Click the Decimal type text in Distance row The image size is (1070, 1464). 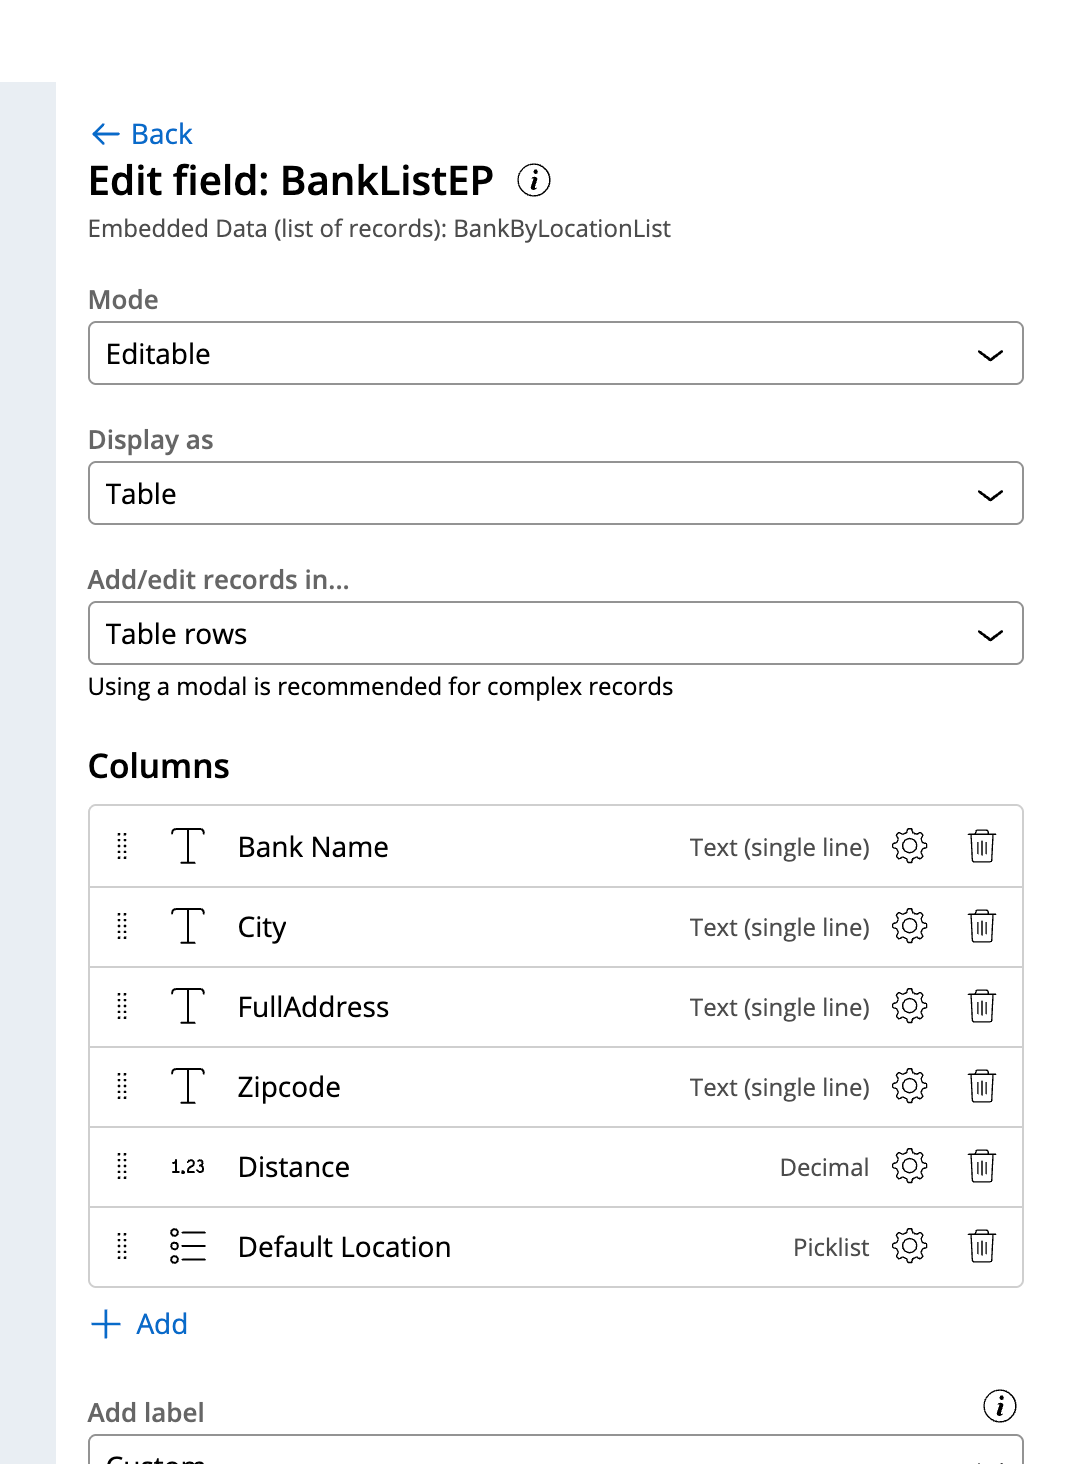[x=824, y=1167]
